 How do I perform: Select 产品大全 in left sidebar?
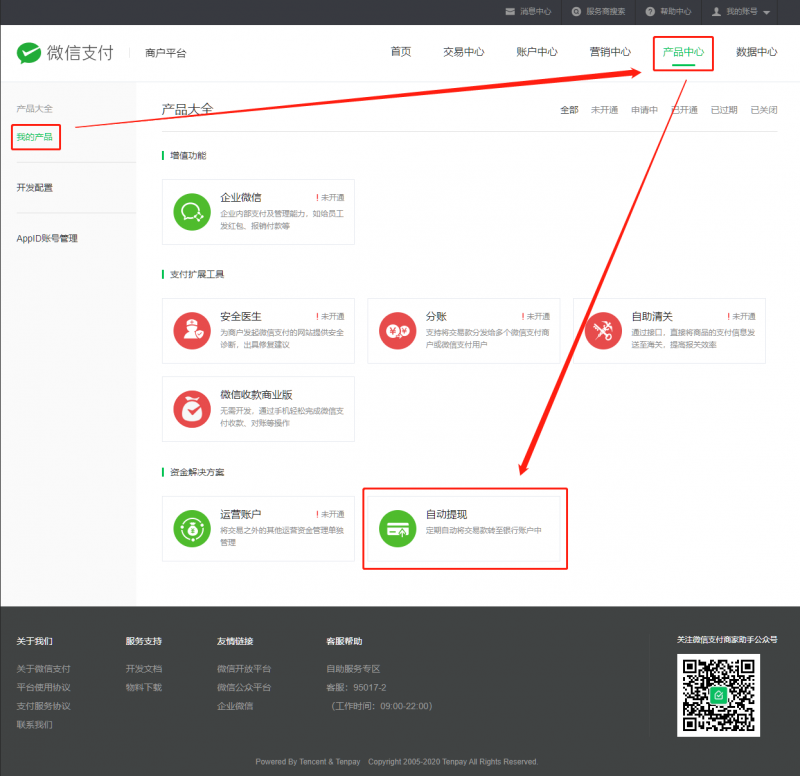pos(34,109)
